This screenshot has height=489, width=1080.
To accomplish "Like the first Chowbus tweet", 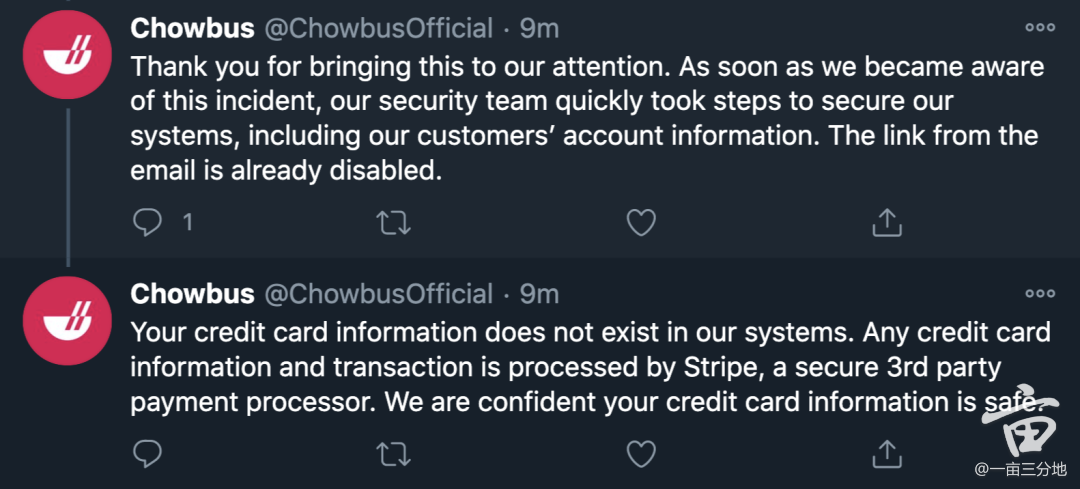I will tap(641, 222).
